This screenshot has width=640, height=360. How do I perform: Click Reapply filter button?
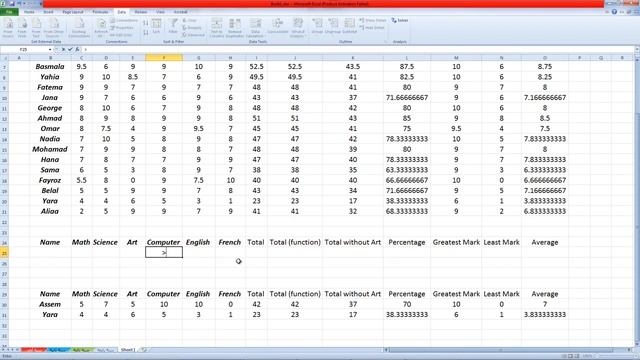pos(192,28)
